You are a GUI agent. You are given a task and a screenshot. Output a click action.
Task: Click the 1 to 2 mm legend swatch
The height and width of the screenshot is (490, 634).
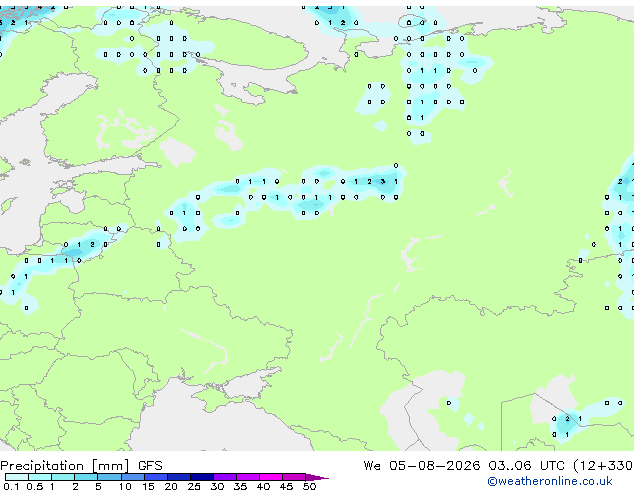(63, 477)
